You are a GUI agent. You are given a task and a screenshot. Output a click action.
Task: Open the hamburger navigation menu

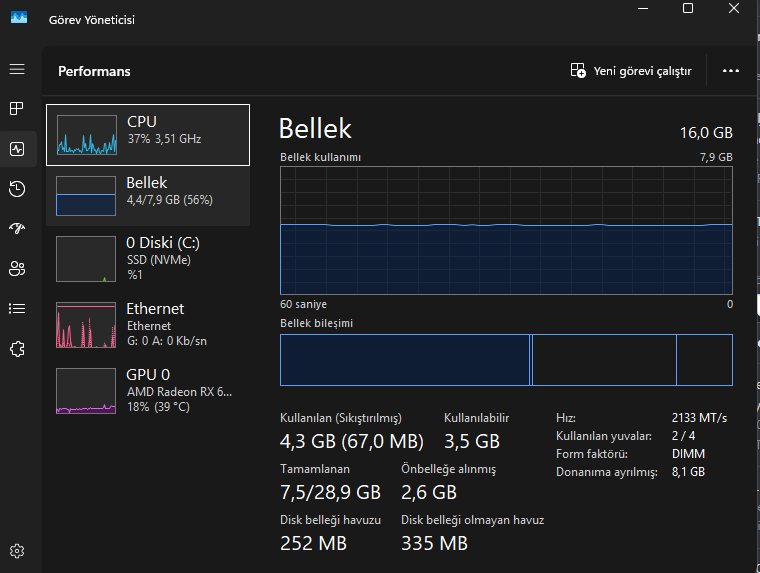(x=17, y=69)
